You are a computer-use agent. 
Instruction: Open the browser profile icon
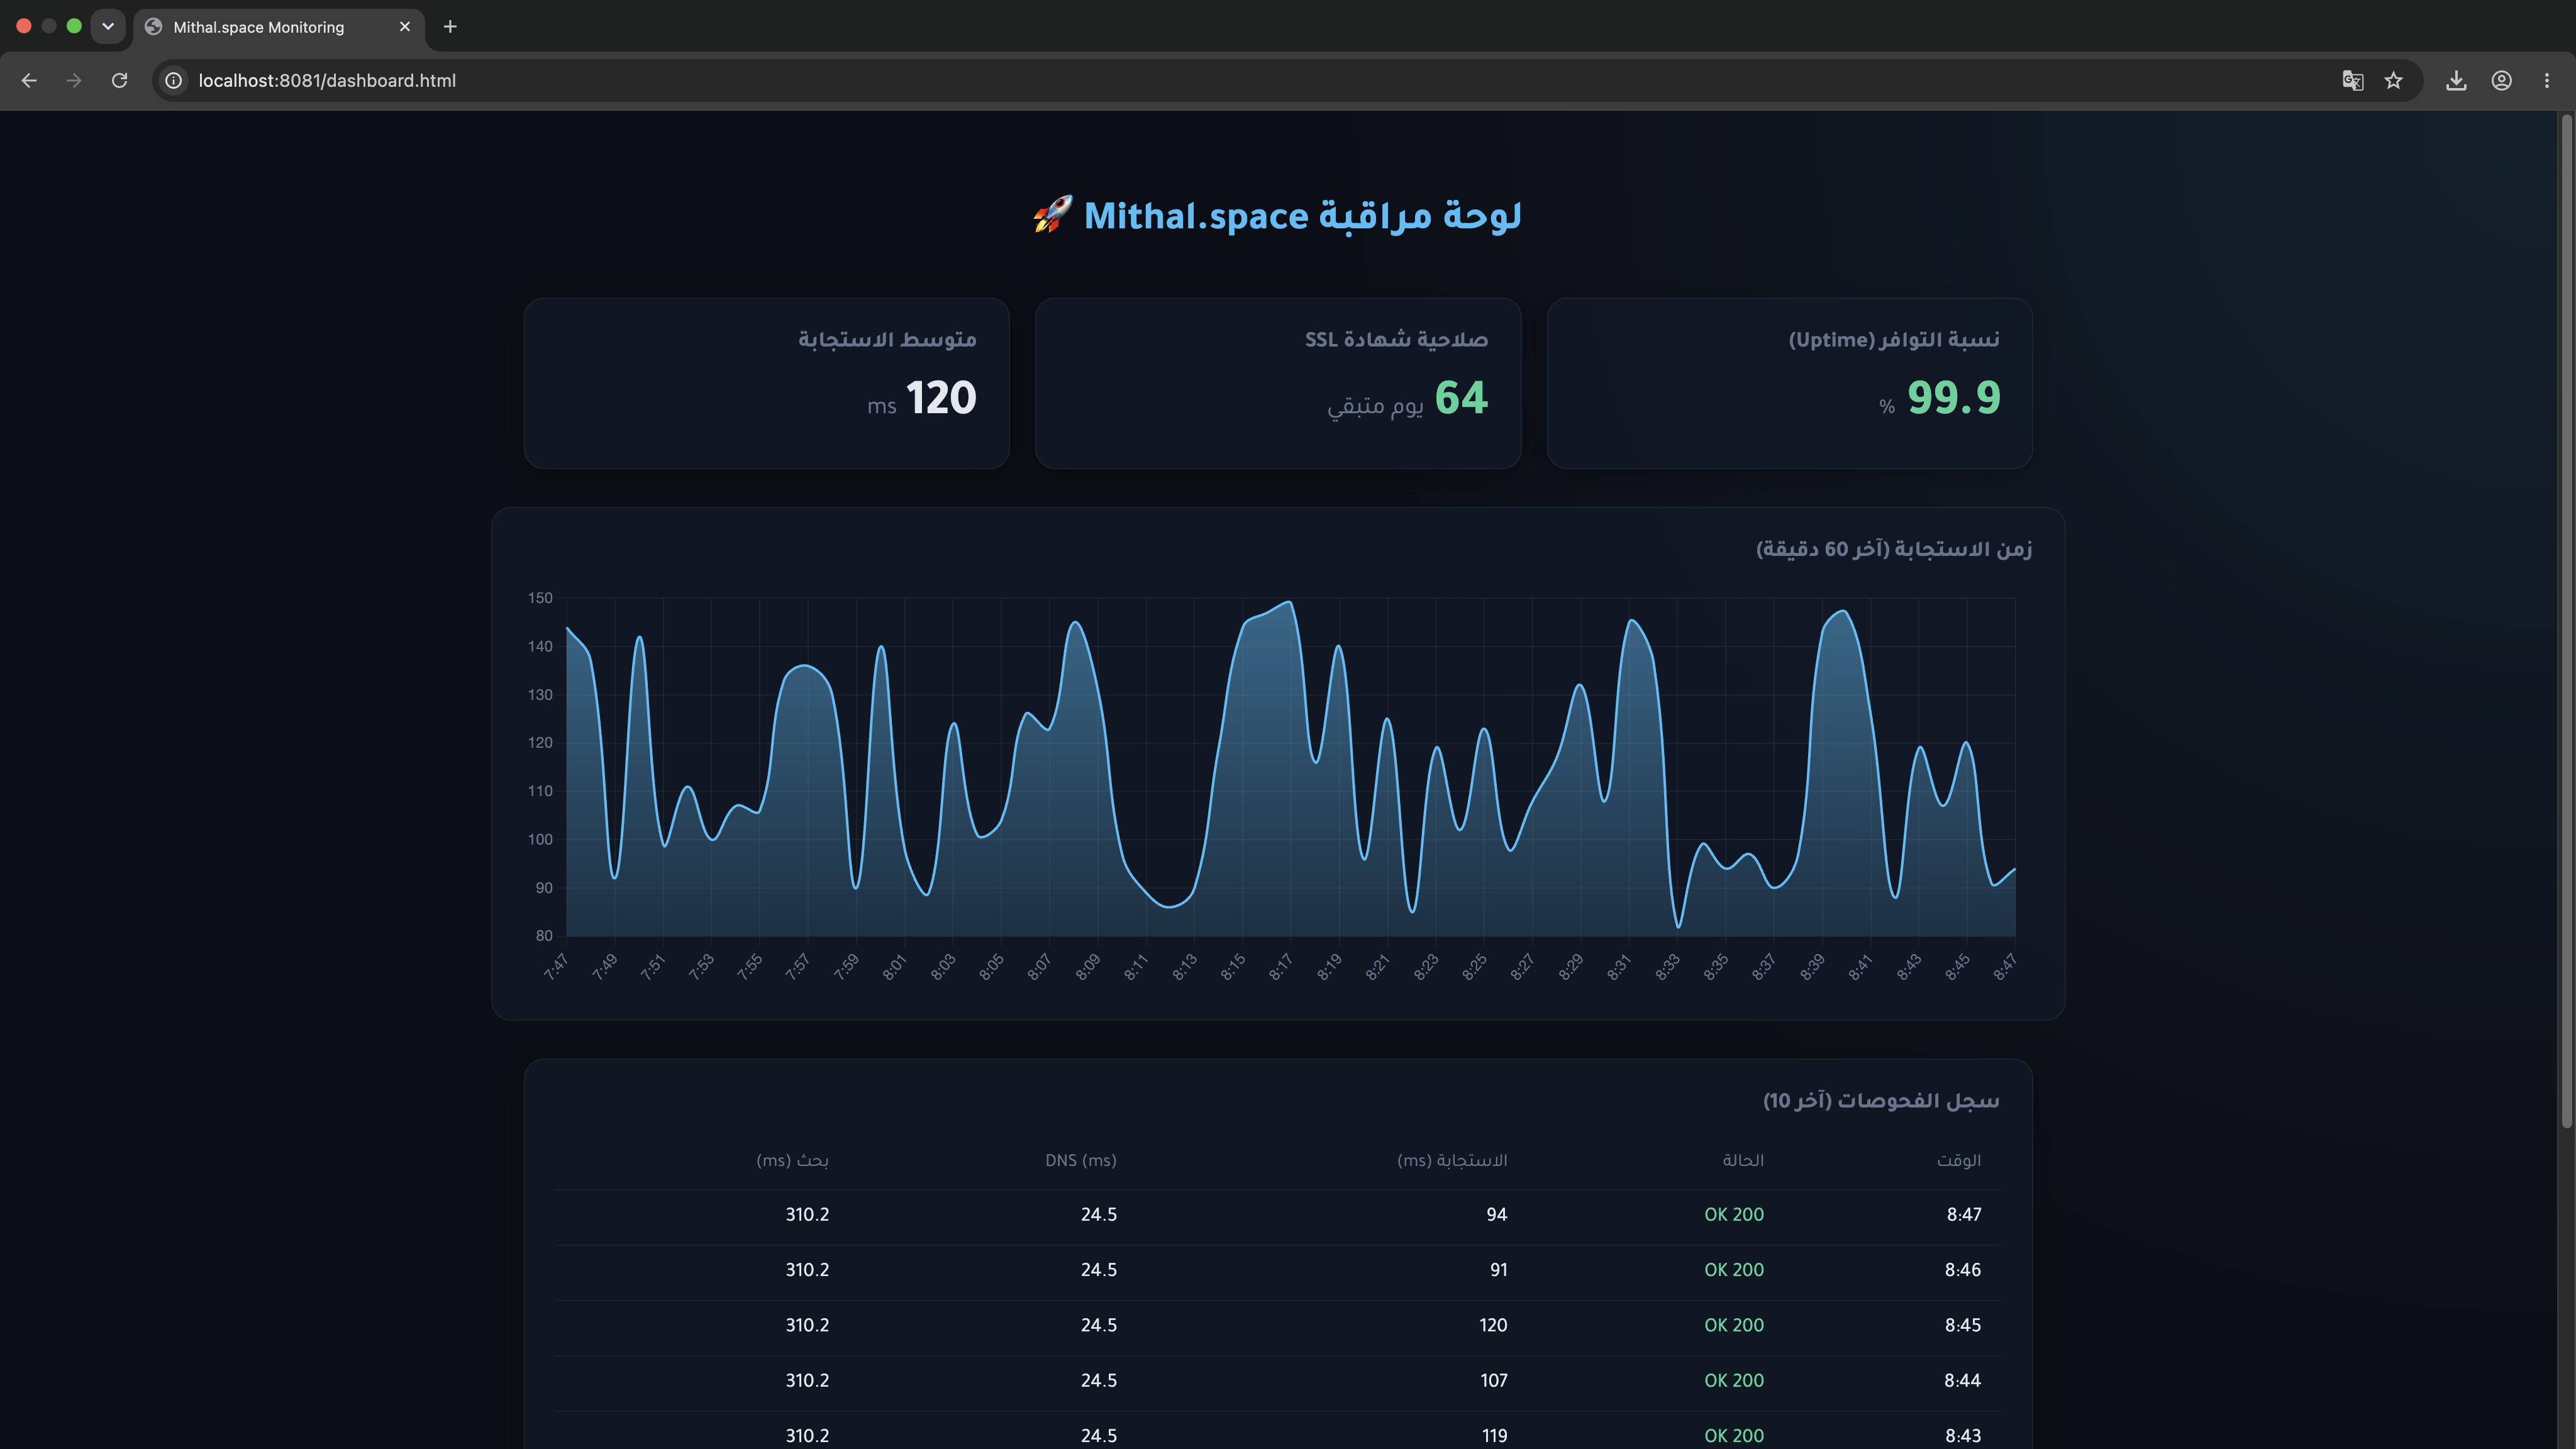pyautogui.click(x=2501, y=81)
